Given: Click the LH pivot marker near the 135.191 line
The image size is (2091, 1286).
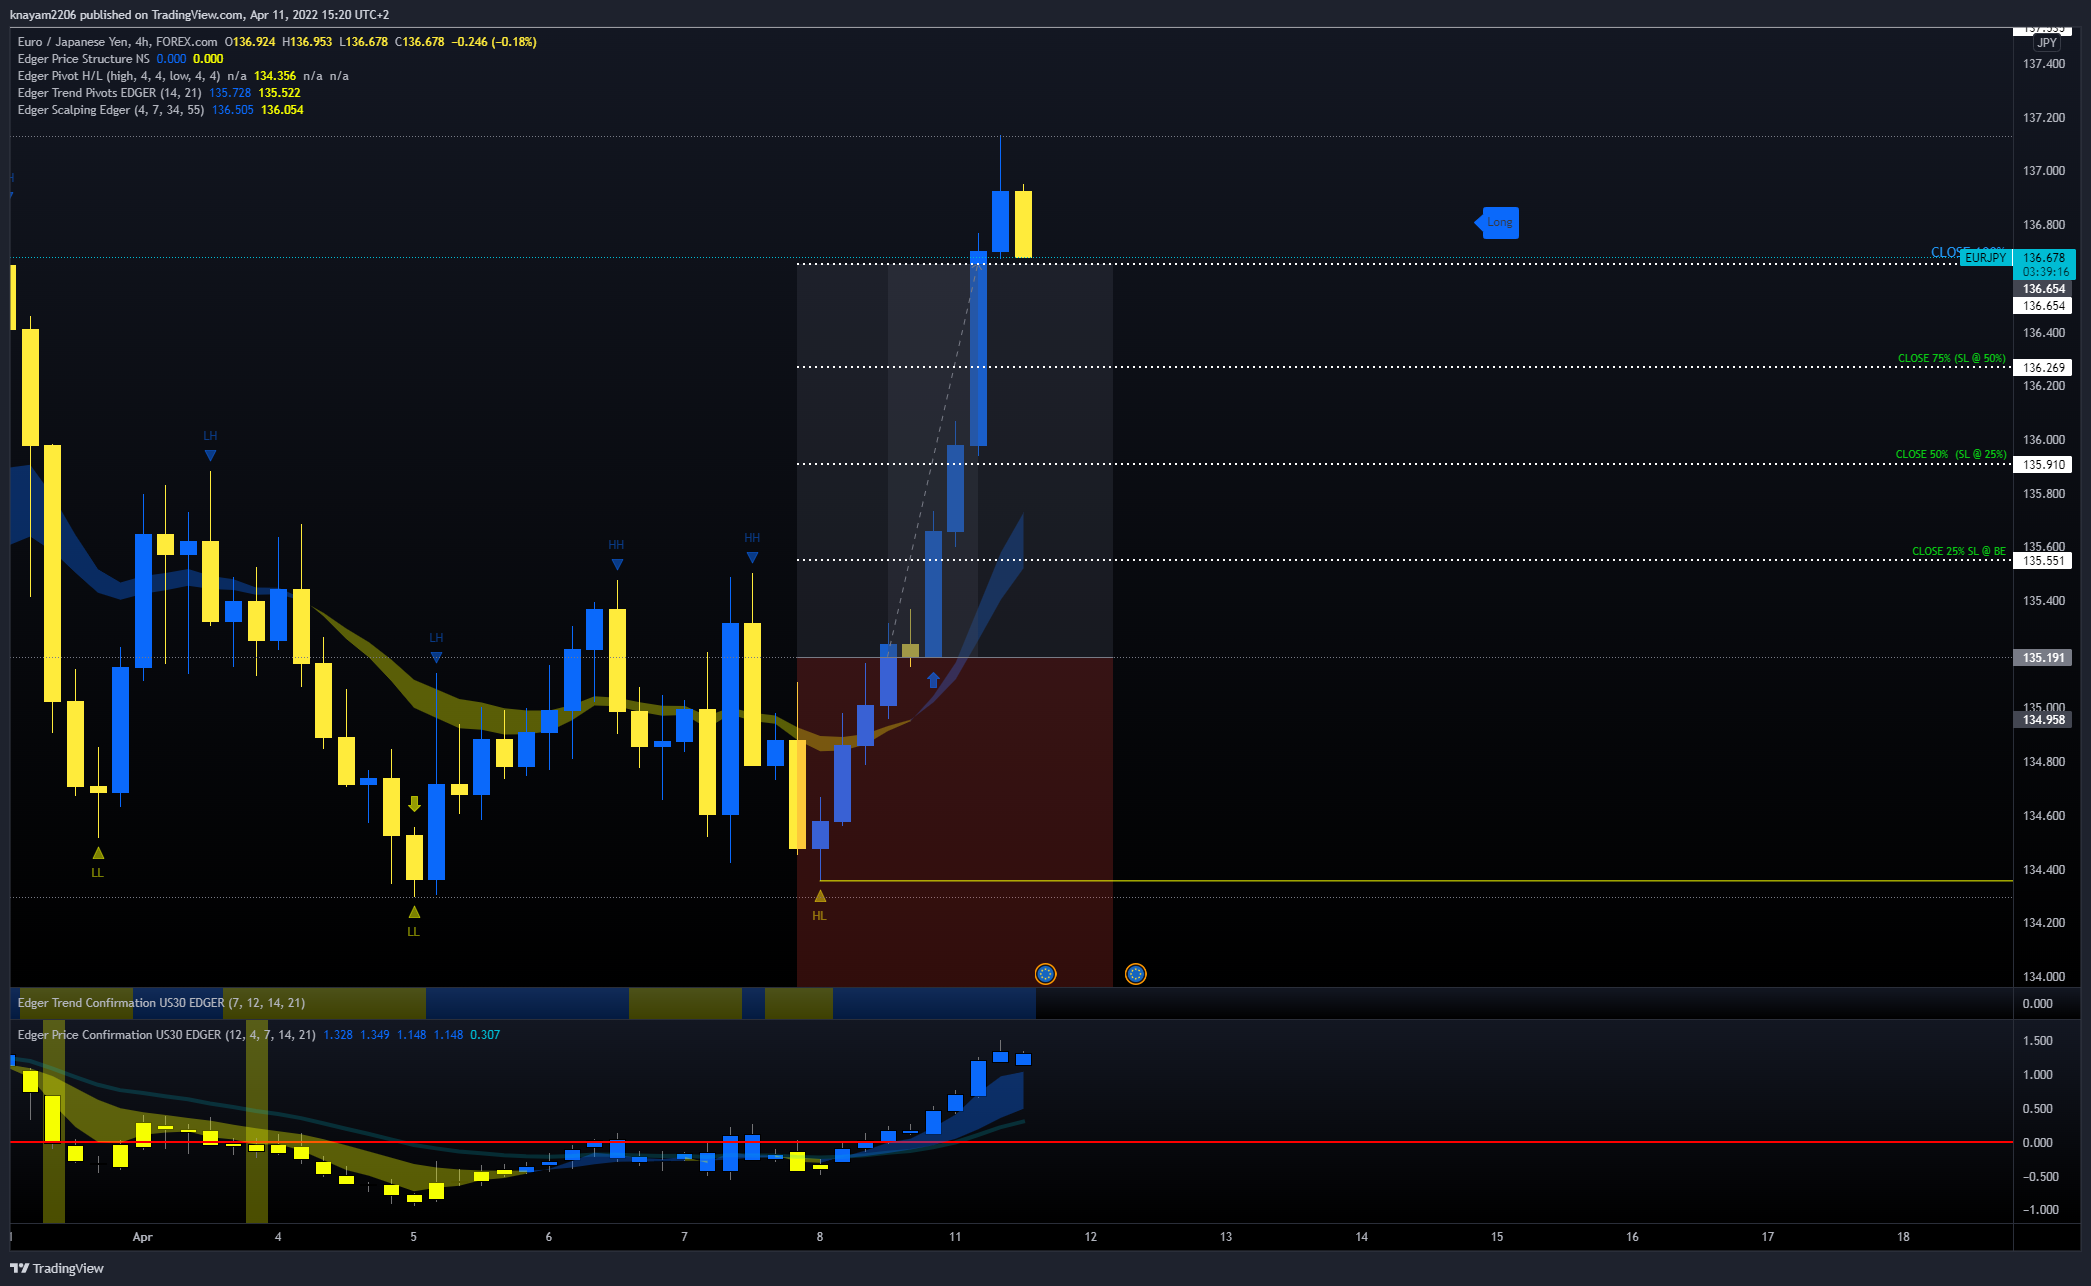Looking at the screenshot, I should pos(436,657).
